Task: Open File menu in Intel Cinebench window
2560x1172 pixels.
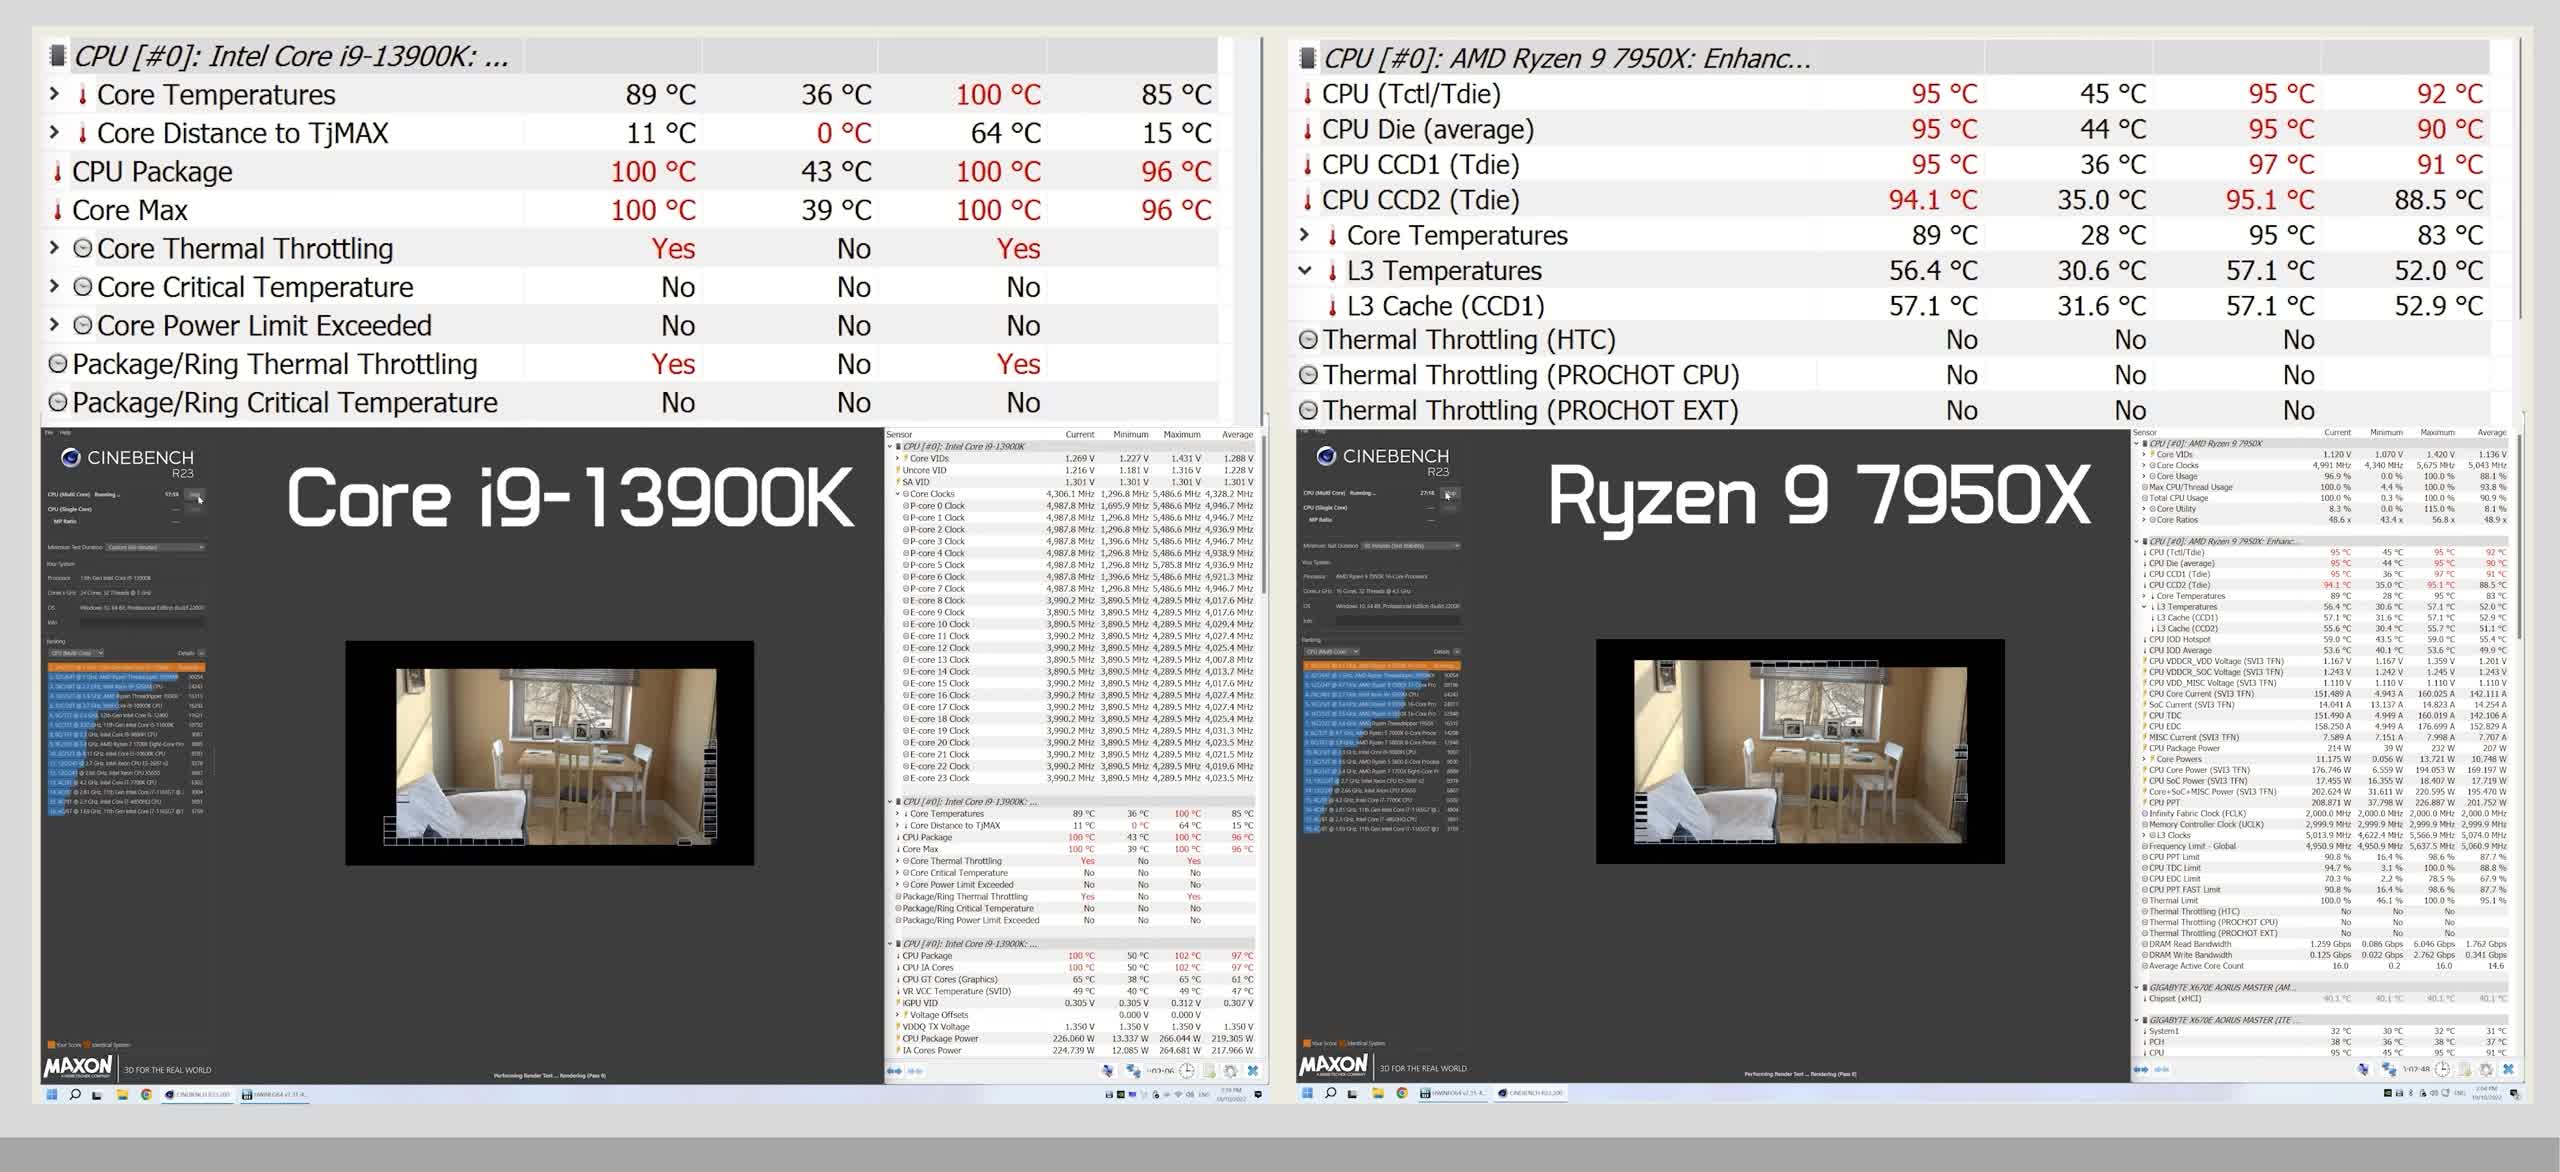Action: [48, 433]
